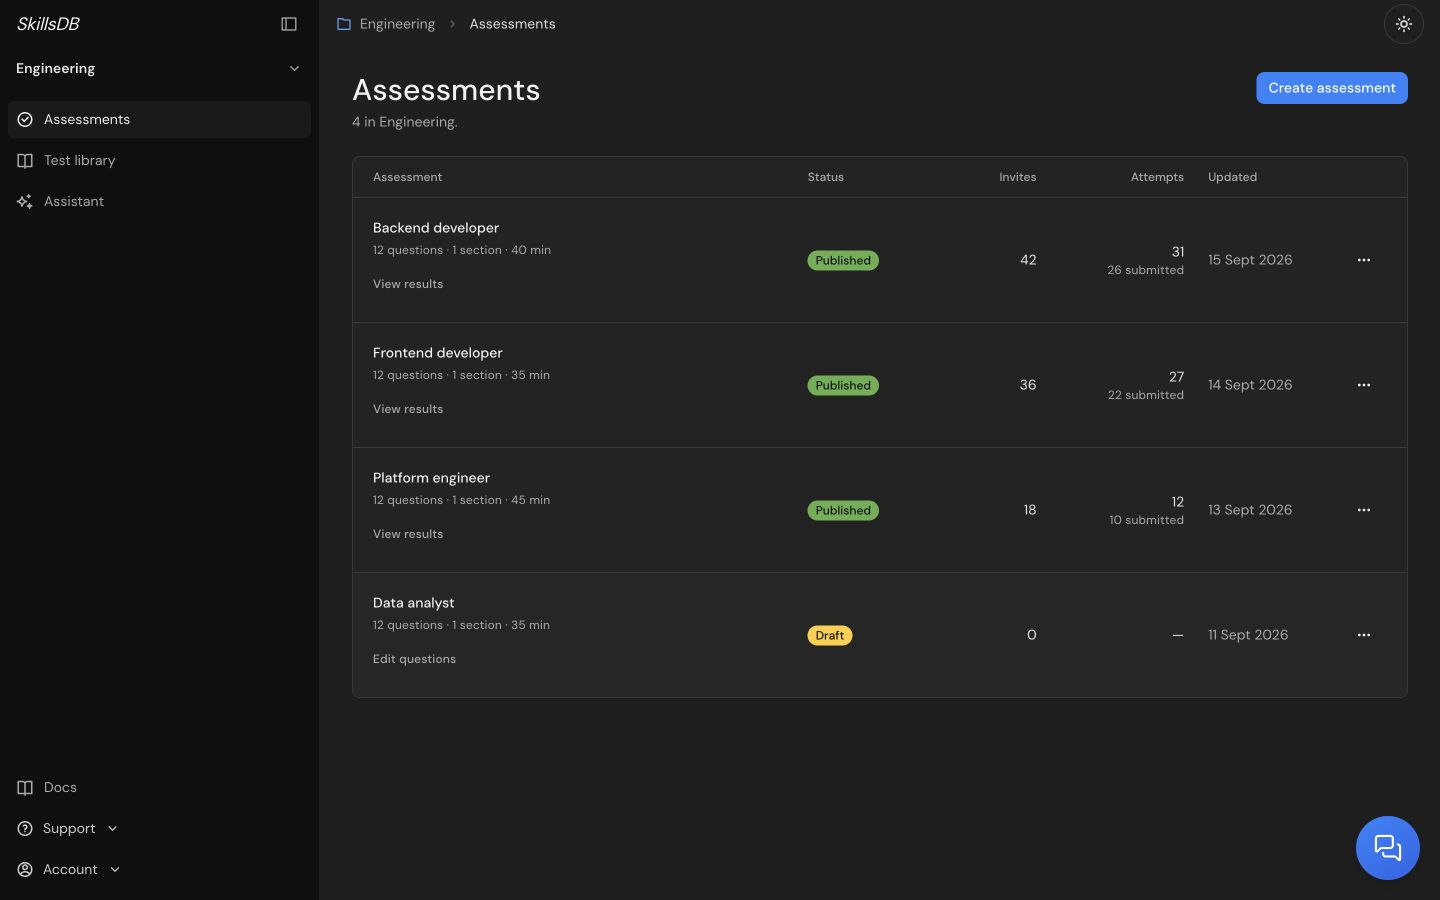View results for Backend developer
1440x900 pixels.
(408, 284)
